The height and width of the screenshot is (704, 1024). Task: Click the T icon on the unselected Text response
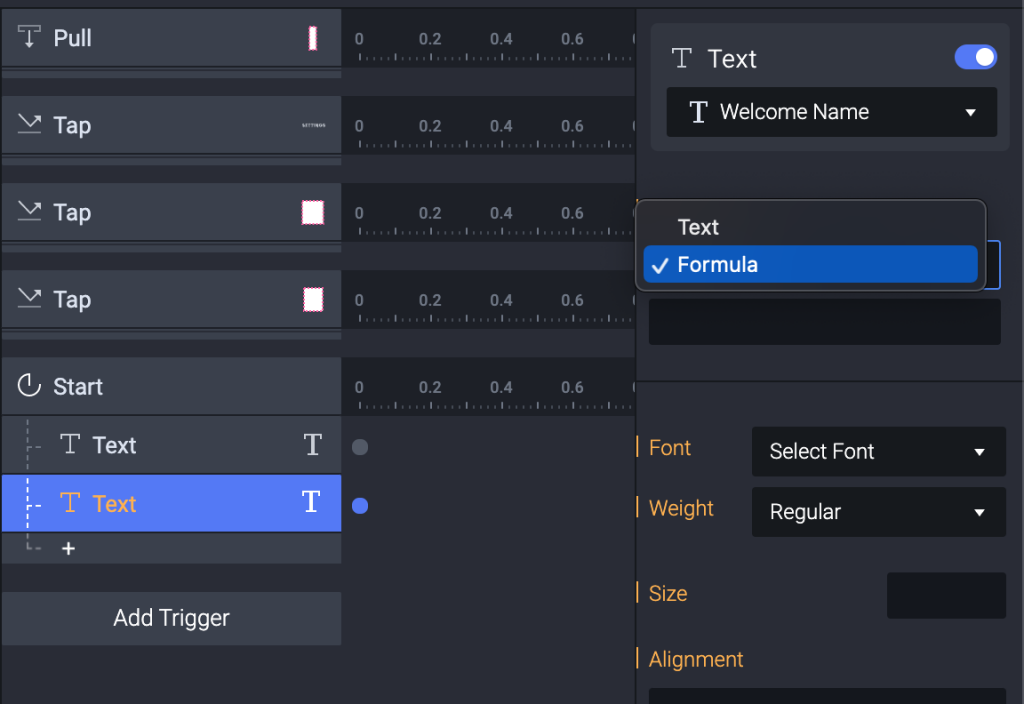point(312,445)
